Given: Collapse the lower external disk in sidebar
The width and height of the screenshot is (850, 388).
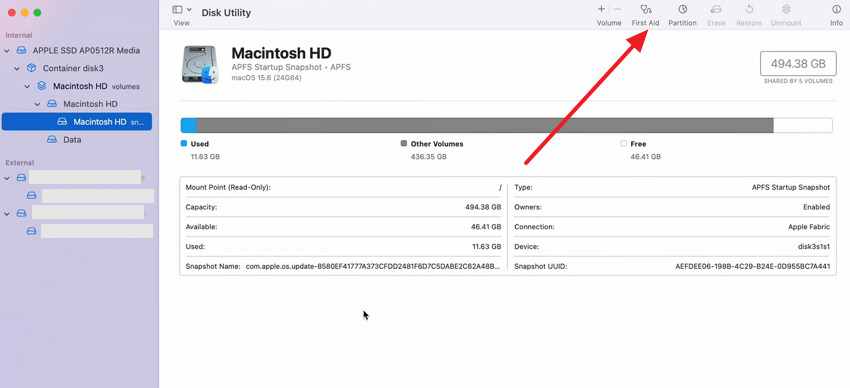Looking at the screenshot, I should (7, 214).
